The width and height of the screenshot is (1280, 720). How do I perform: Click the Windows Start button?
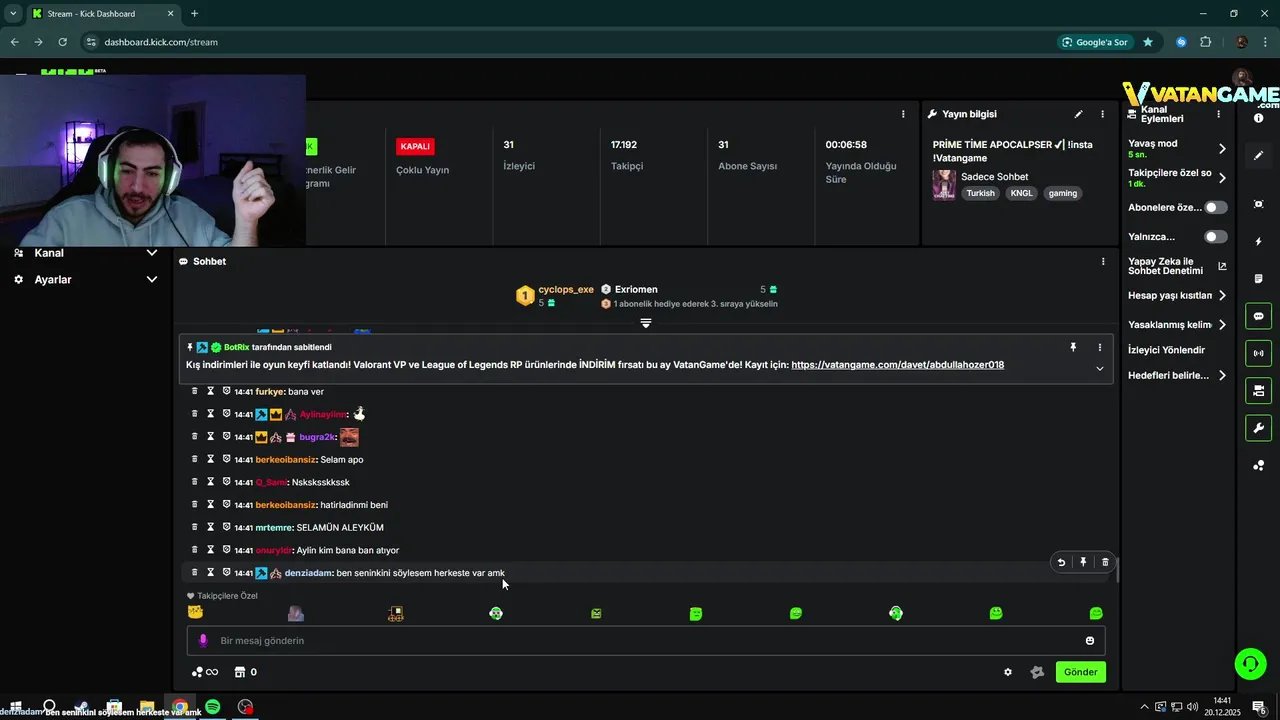pyautogui.click(x=17, y=707)
